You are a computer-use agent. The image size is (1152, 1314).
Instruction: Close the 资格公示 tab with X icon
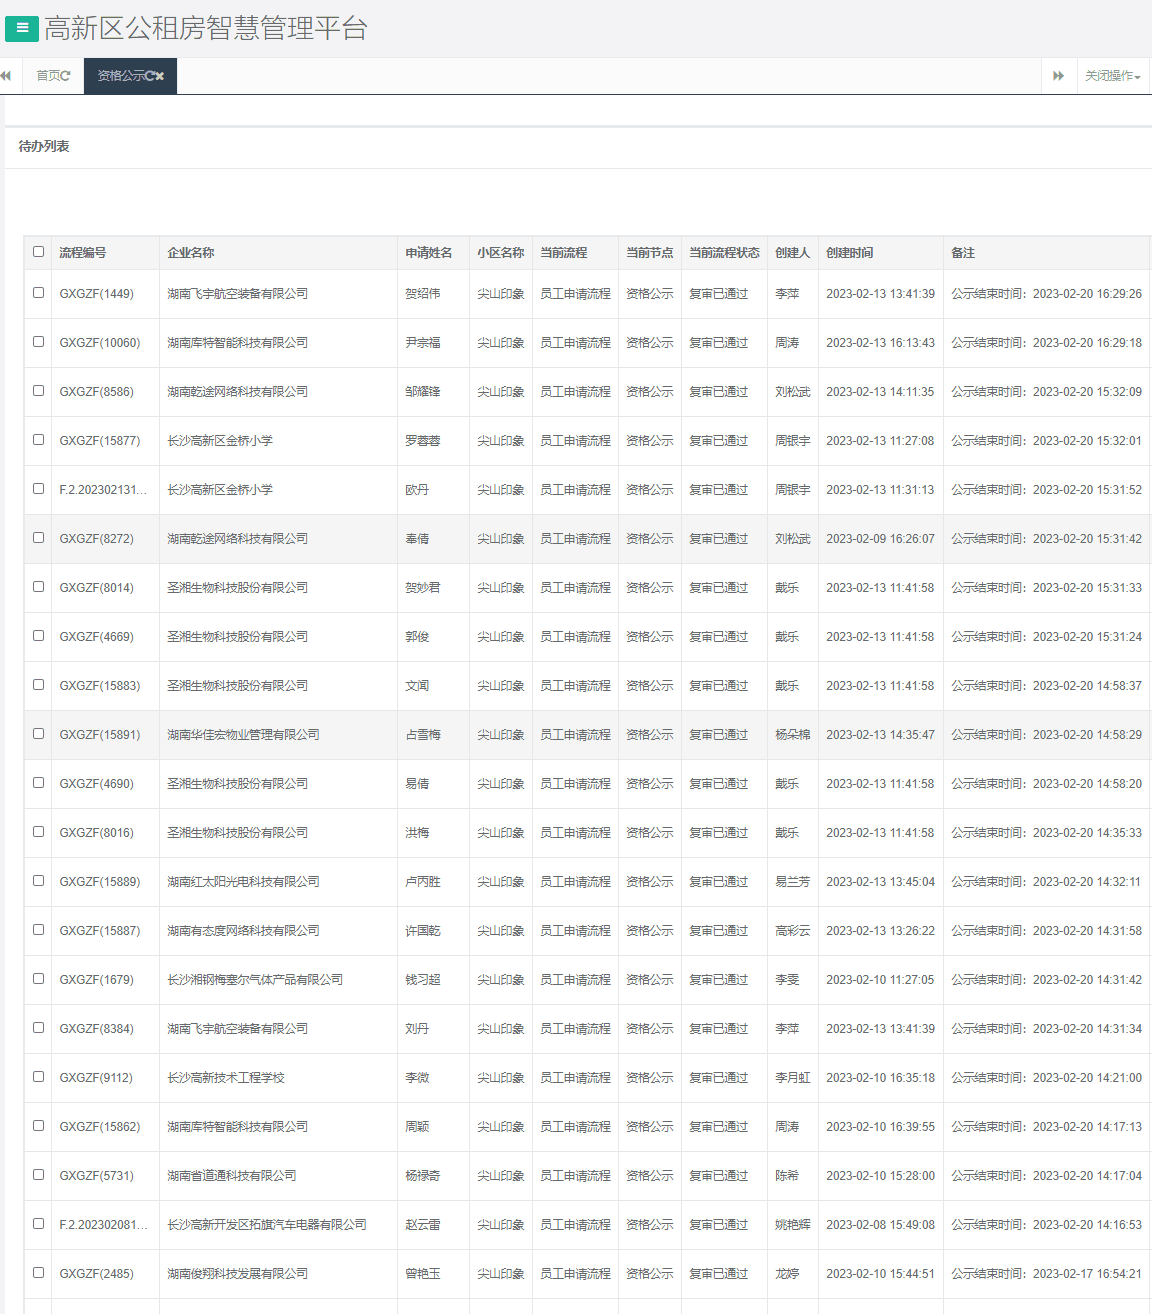160,76
